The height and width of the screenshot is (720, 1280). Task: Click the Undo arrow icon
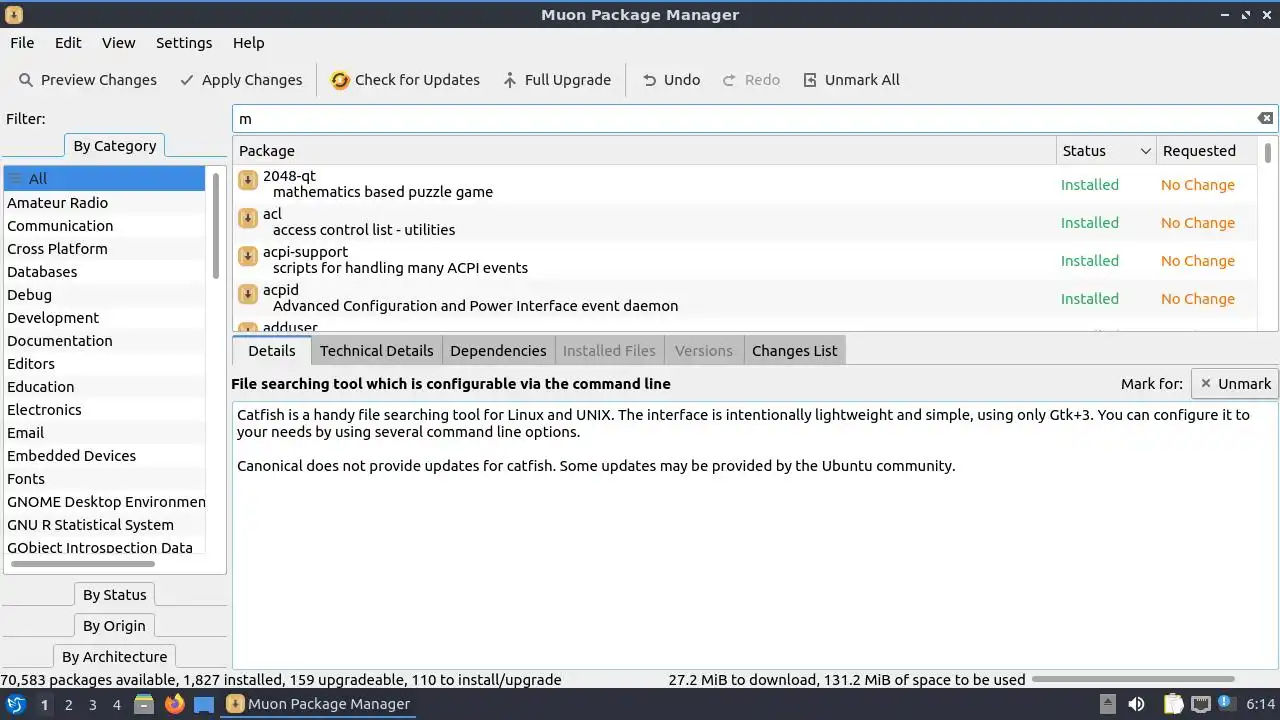(x=650, y=80)
